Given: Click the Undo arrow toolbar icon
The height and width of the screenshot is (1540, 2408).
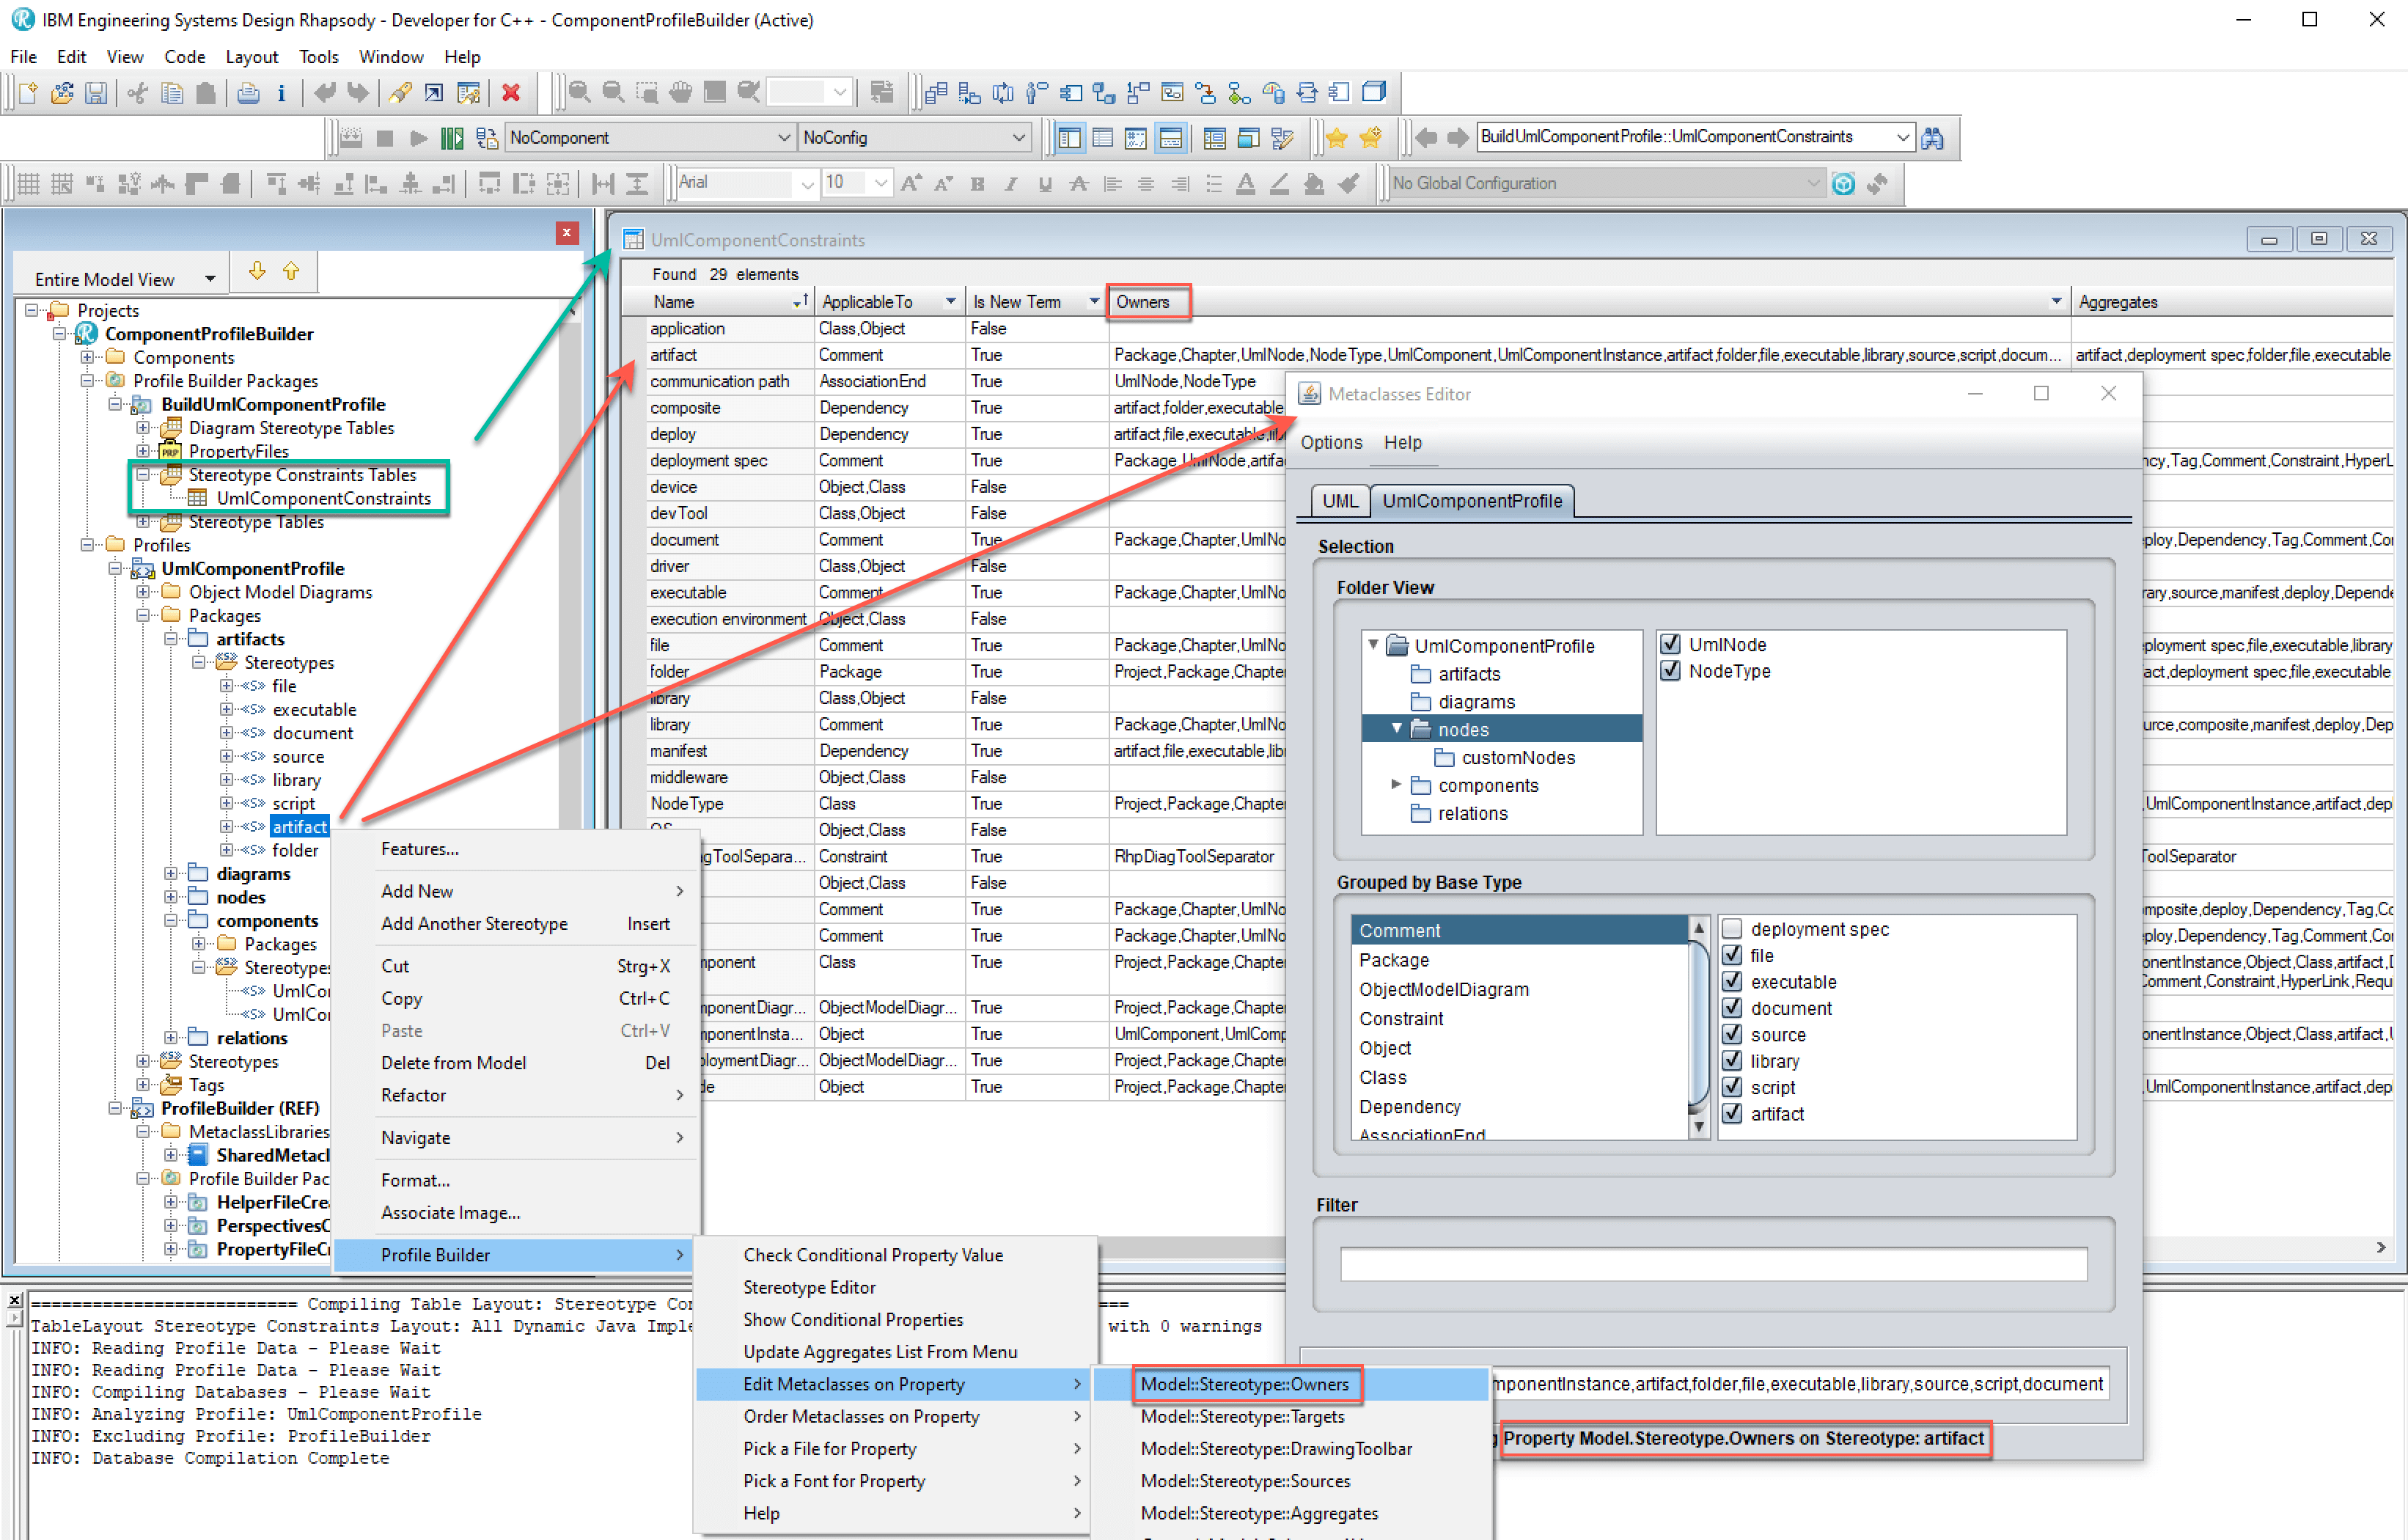Looking at the screenshot, I should click(325, 93).
